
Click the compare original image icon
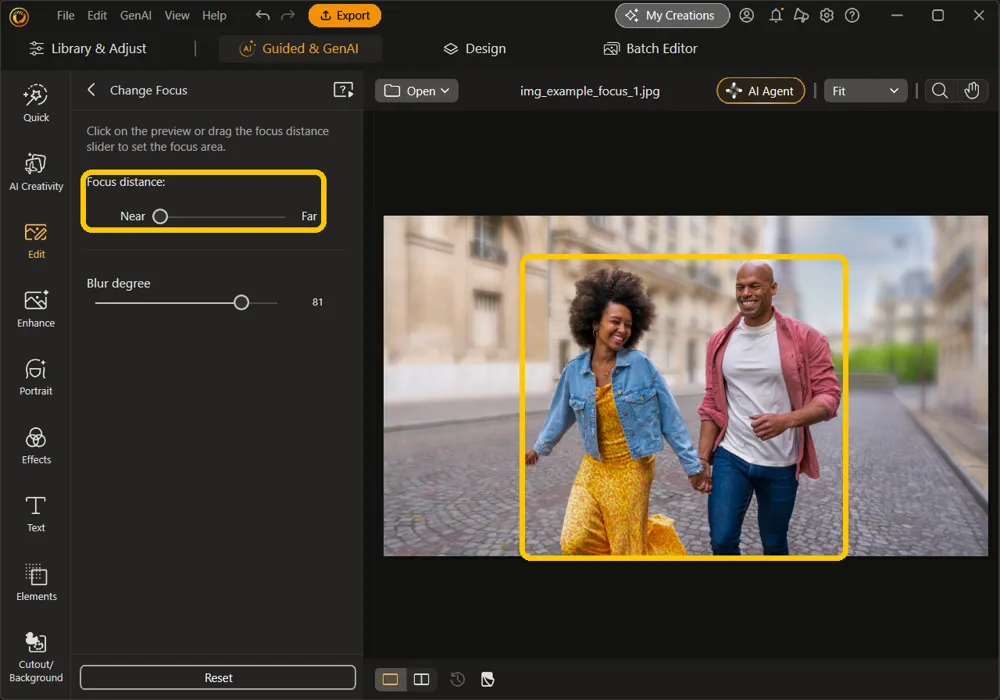coord(488,679)
